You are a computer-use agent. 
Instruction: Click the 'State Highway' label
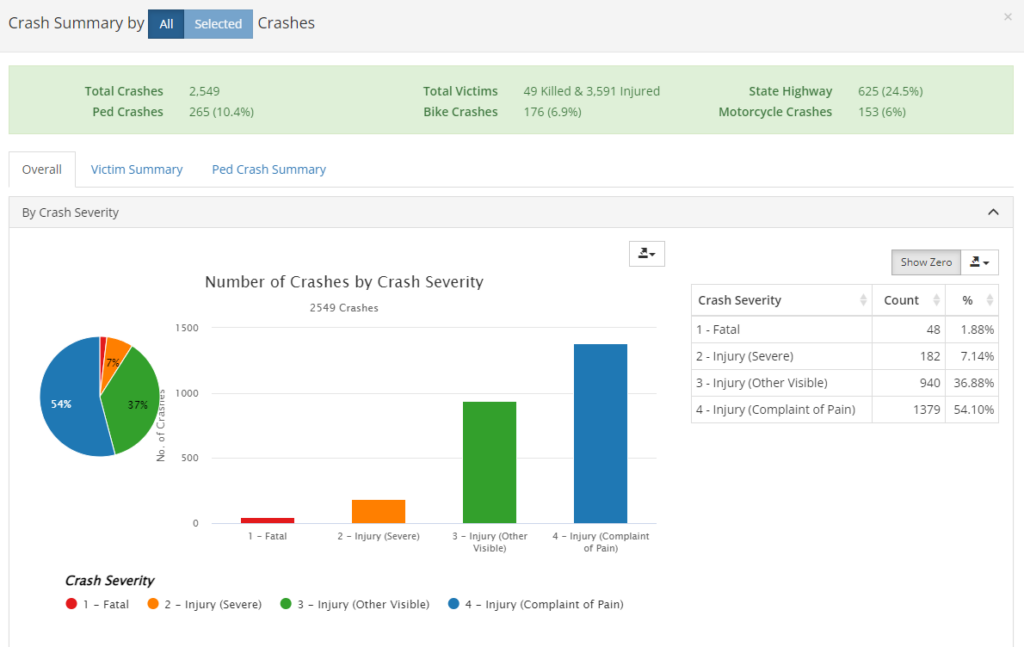(x=790, y=91)
